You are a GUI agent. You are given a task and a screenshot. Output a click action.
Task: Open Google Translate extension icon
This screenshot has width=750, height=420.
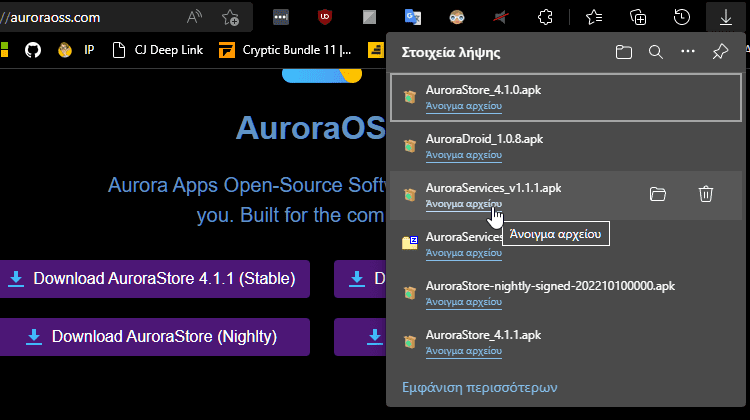click(413, 18)
